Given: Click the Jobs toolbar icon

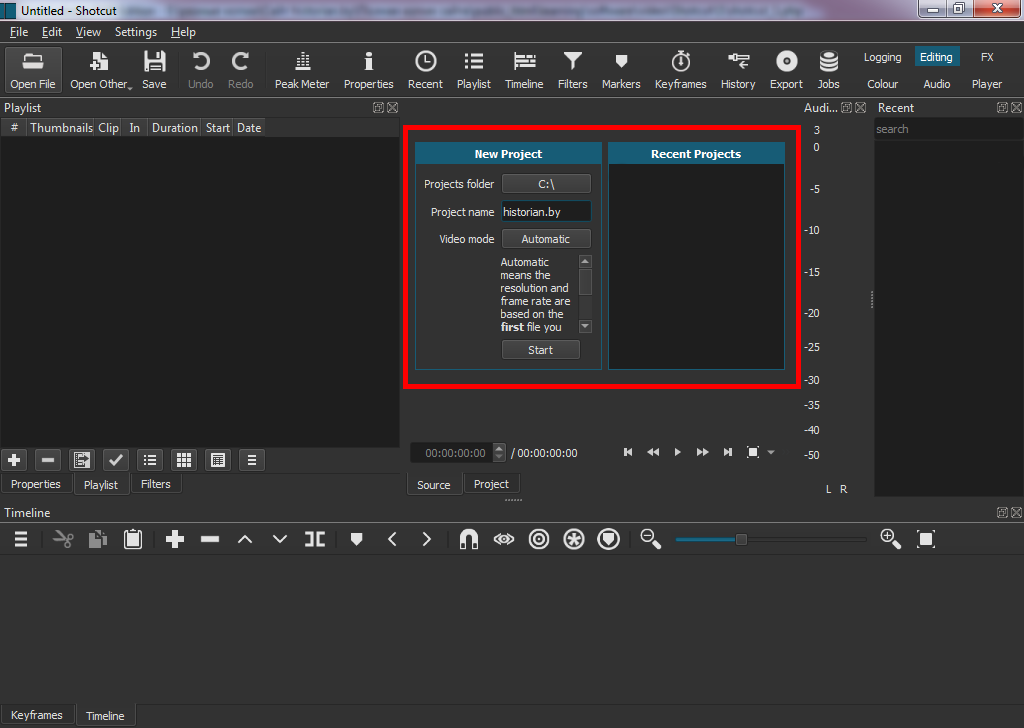Looking at the screenshot, I should click(x=828, y=70).
